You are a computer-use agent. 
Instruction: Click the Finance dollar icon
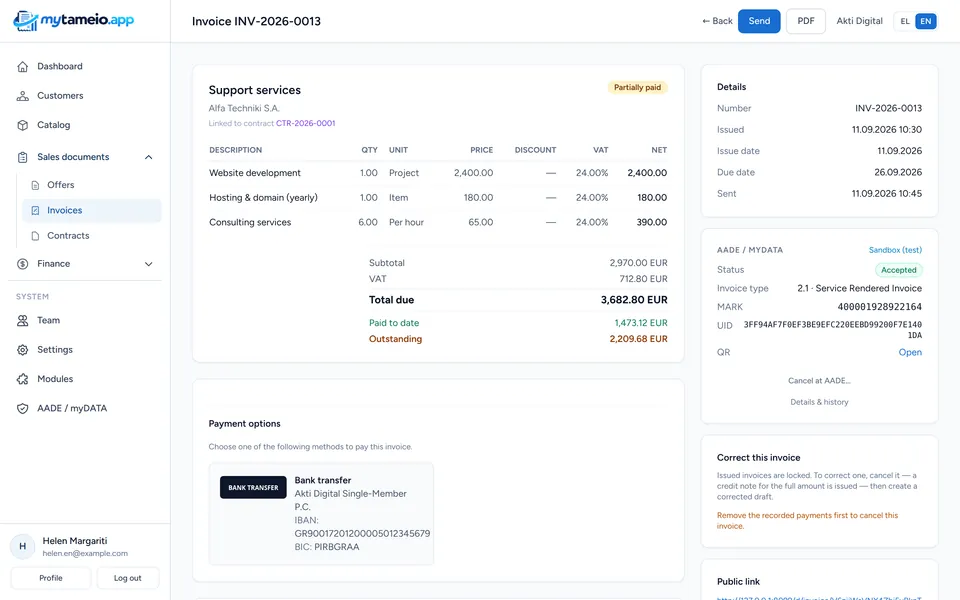(x=23, y=264)
